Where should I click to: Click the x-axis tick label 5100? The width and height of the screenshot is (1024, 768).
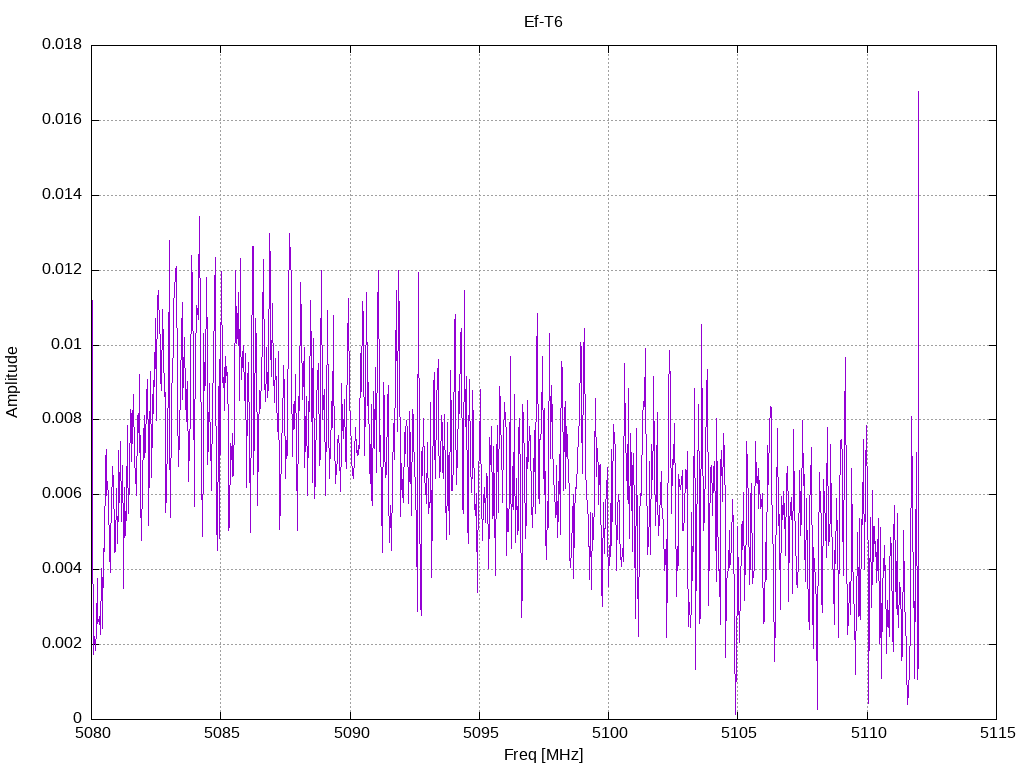[610, 733]
